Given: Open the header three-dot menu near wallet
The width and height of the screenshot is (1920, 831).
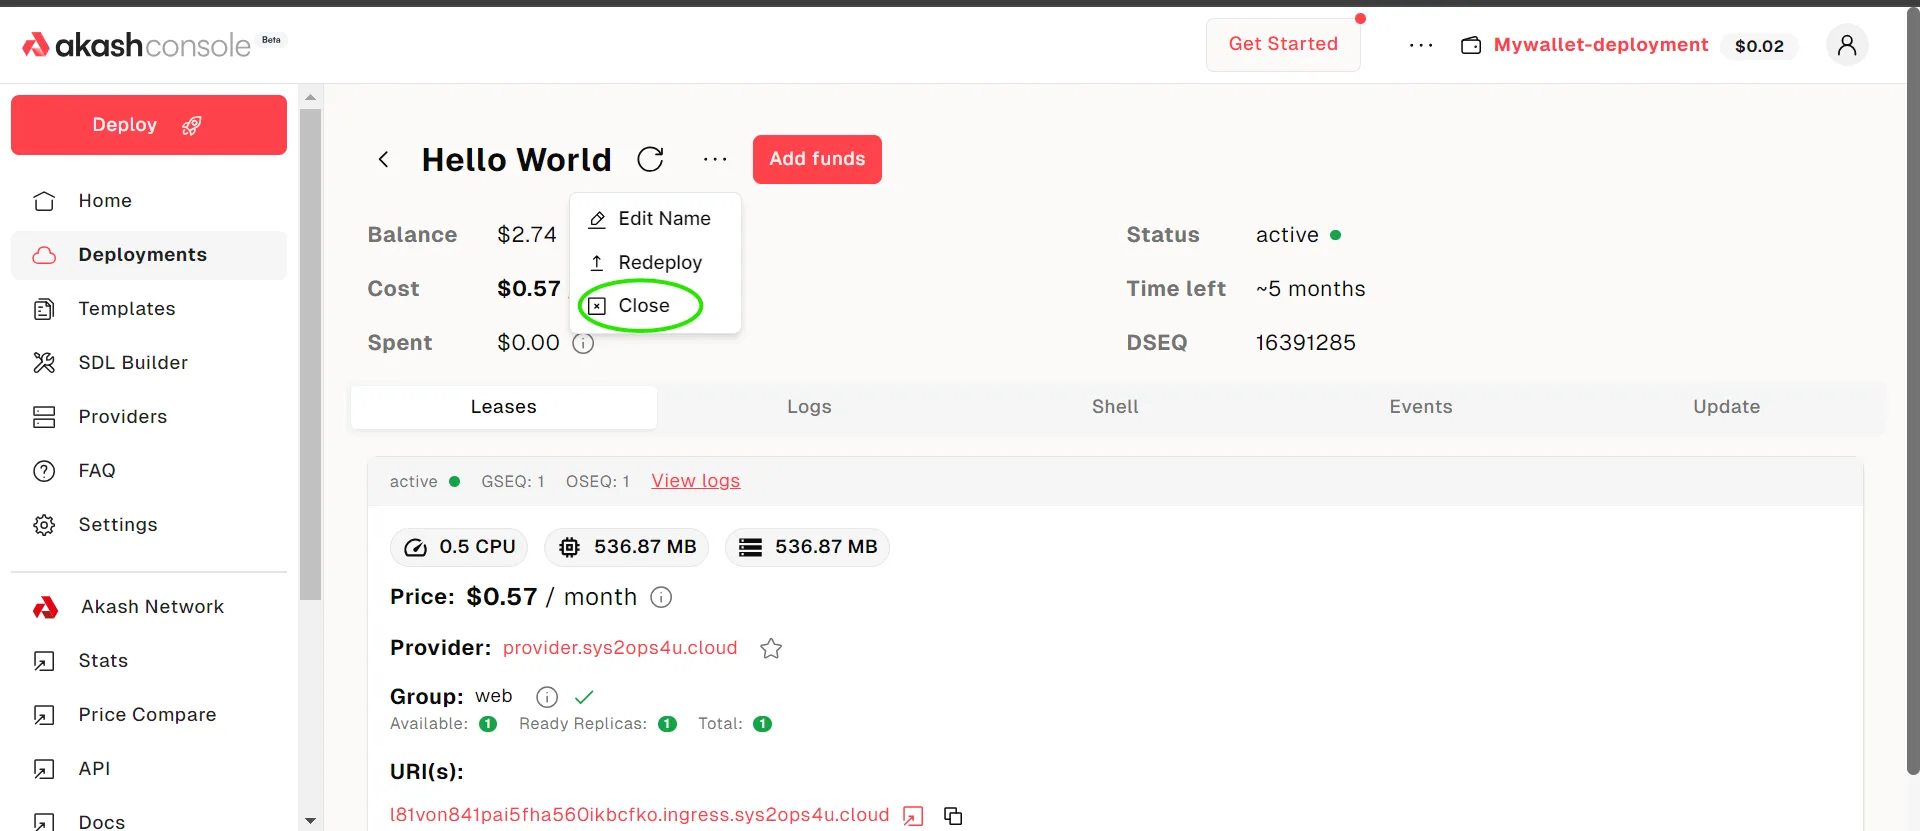Looking at the screenshot, I should point(1421,45).
